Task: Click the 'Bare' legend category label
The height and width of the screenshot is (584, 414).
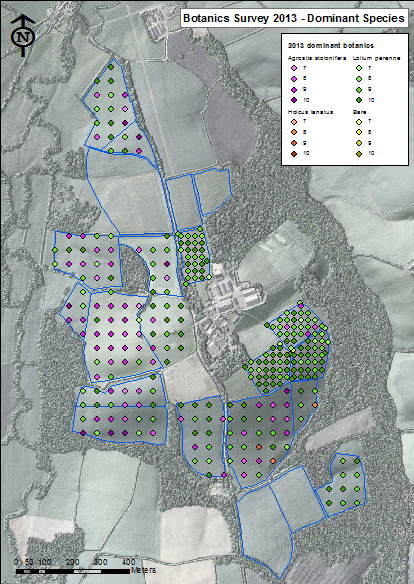Action: [x=360, y=112]
